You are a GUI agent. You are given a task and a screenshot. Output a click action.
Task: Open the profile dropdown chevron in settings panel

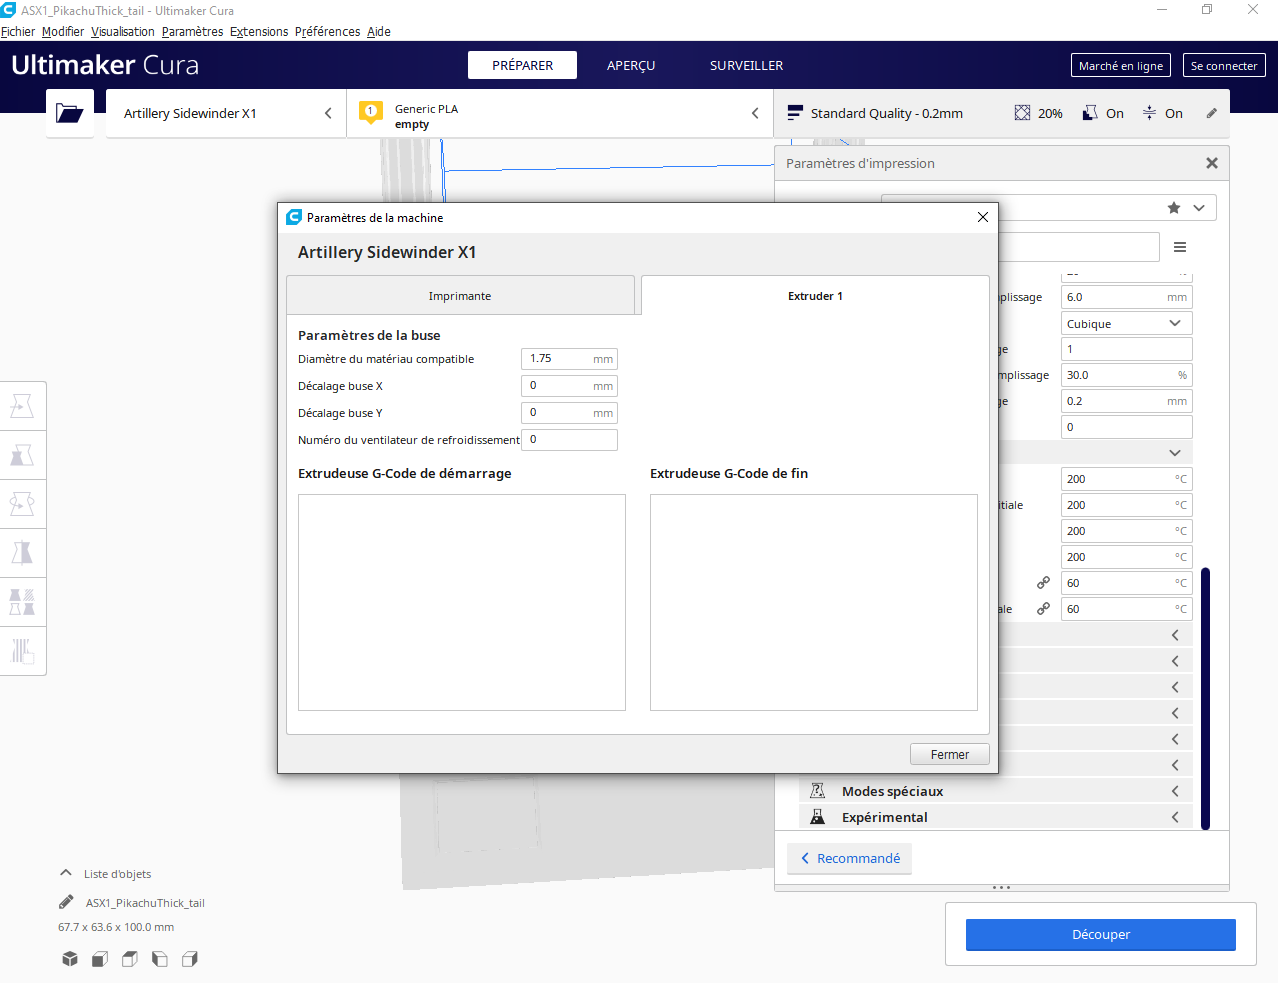pyautogui.click(x=1199, y=208)
